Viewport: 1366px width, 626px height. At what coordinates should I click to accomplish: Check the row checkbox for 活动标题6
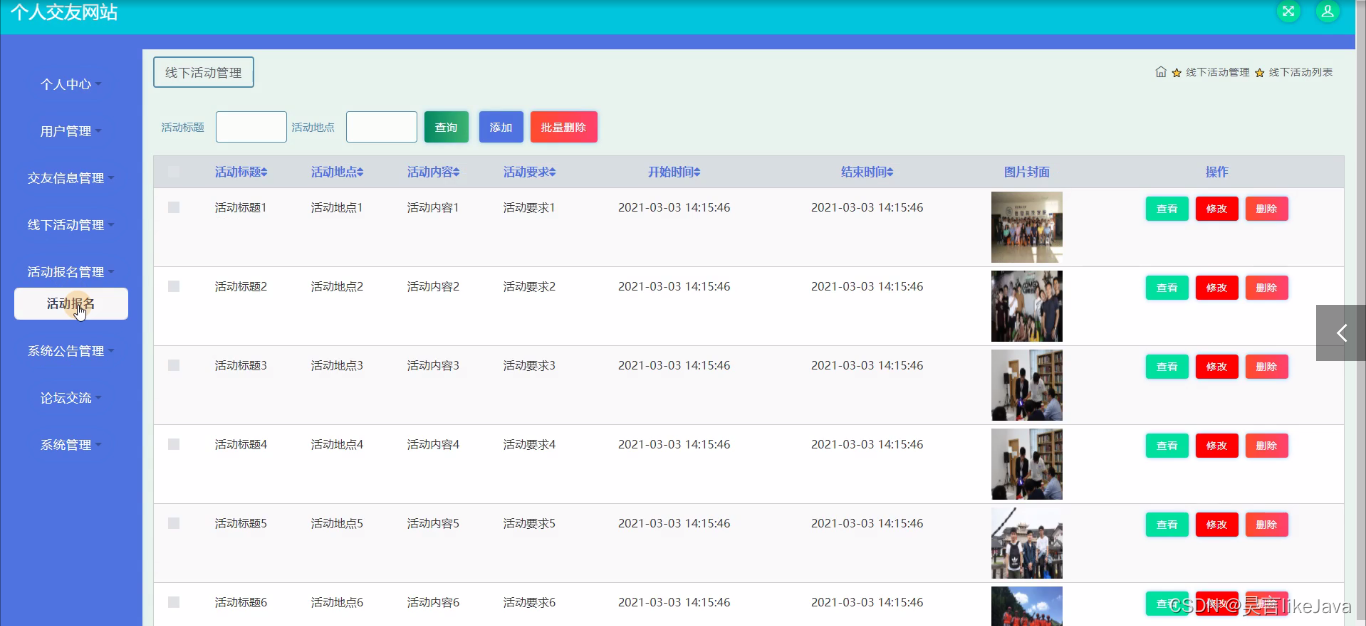click(x=174, y=602)
